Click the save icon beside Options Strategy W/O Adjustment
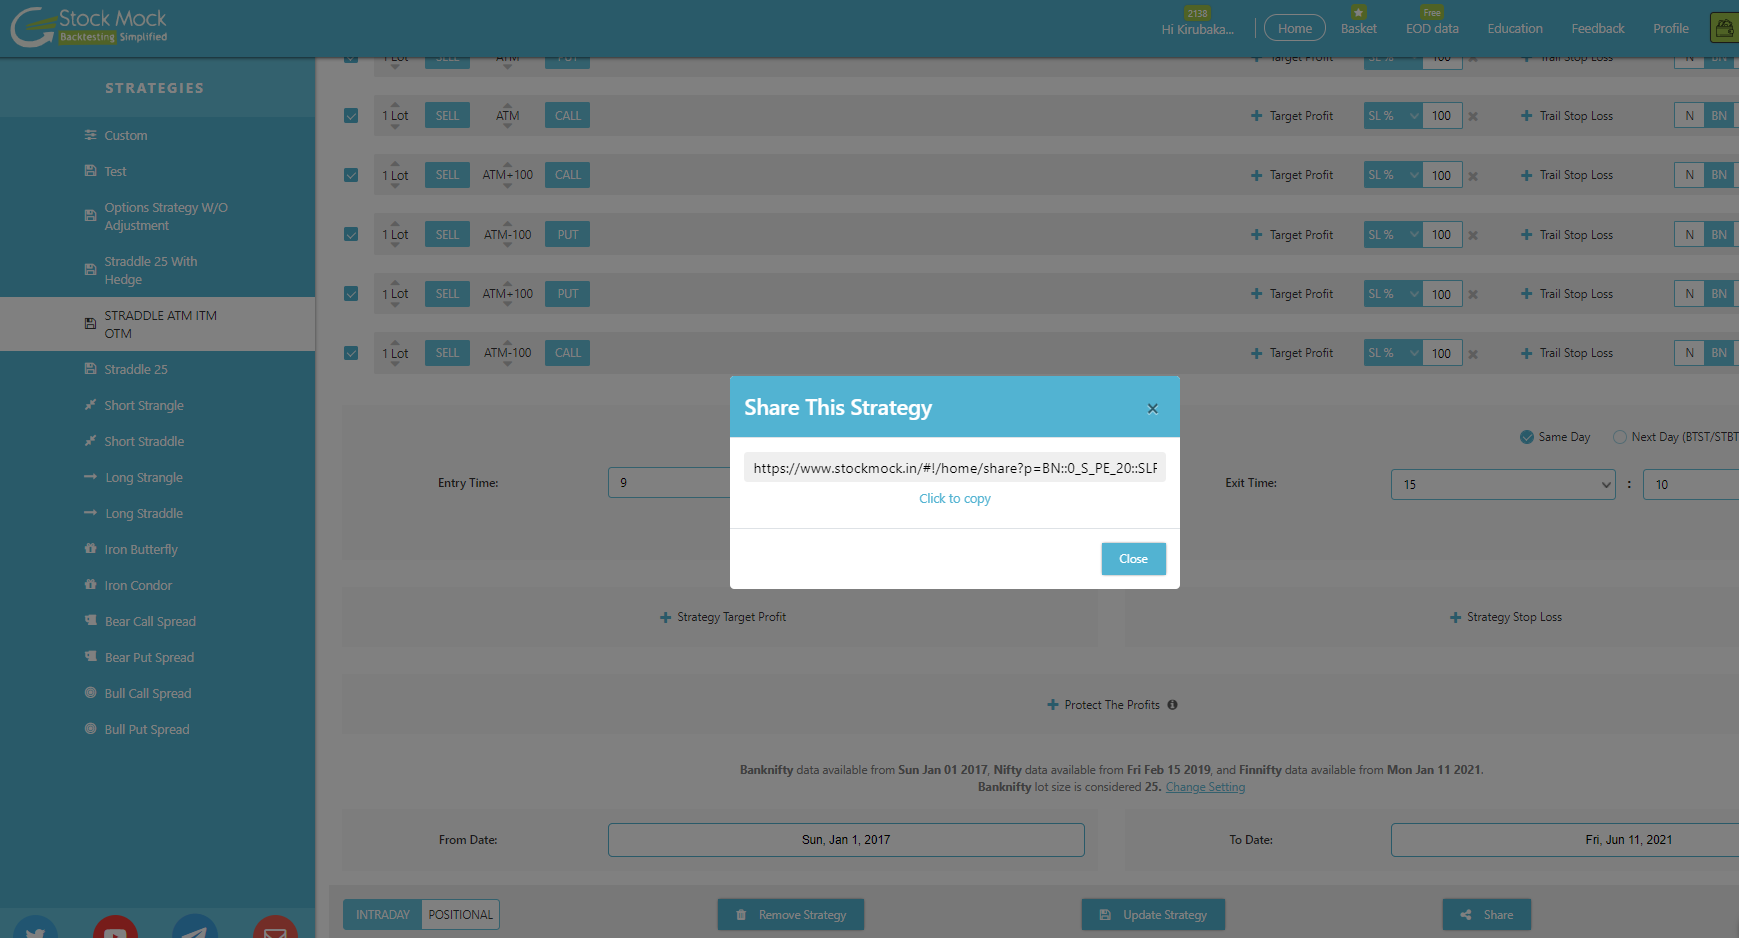 [x=91, y=215]
